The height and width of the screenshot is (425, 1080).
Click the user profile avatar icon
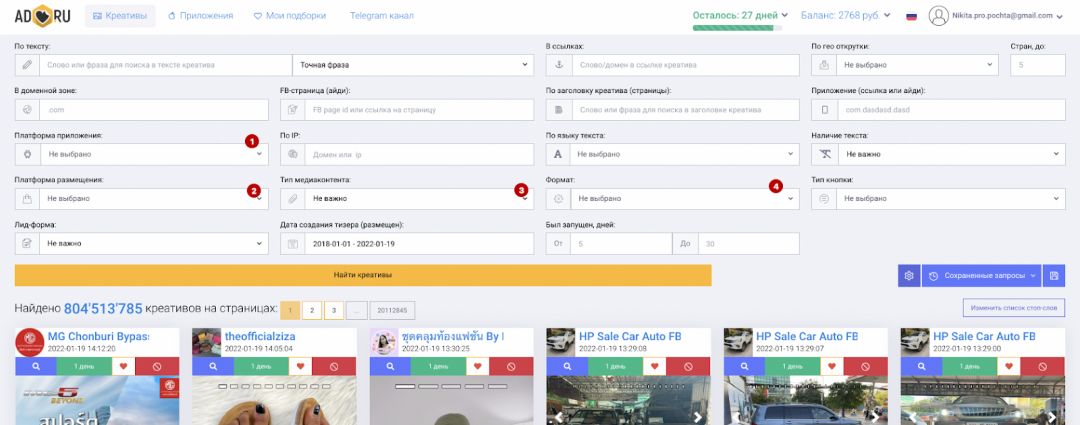click(938, 16)
